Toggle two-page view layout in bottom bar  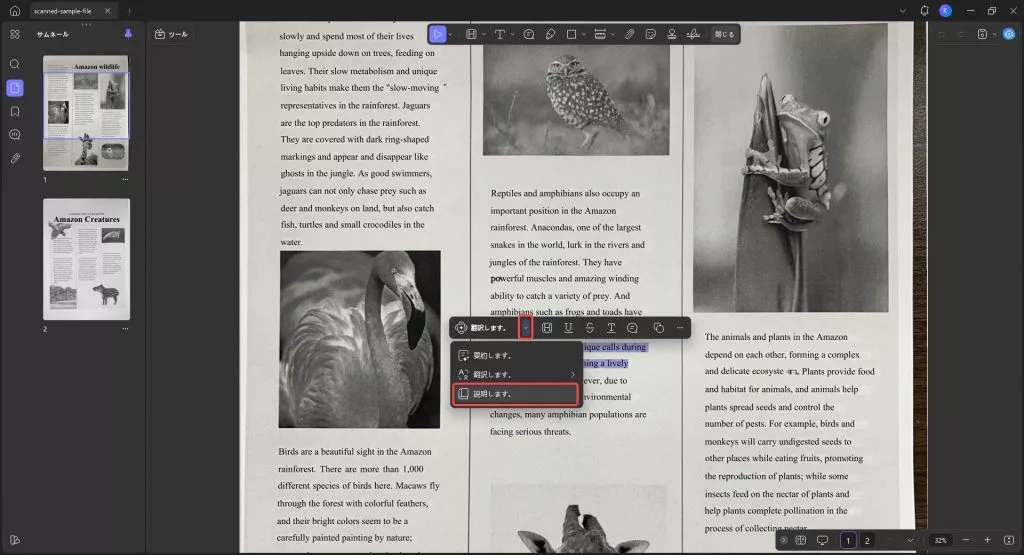coord(801,540)
